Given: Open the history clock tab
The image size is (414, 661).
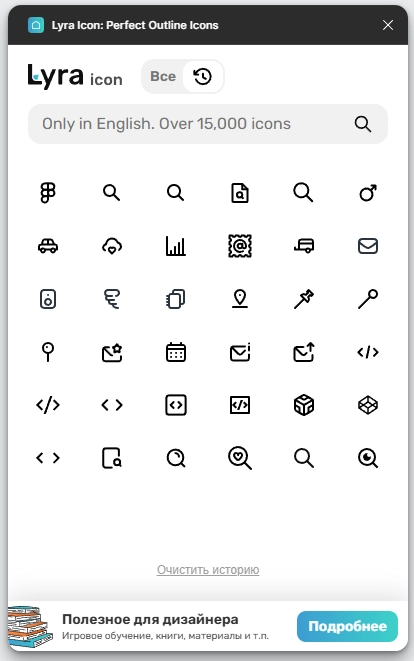Looking at the screenshot, I should [203, 76].
